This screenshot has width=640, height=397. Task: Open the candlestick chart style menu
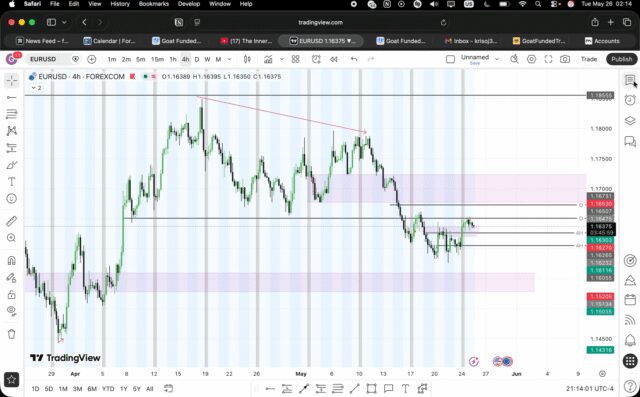click(247, 59)
